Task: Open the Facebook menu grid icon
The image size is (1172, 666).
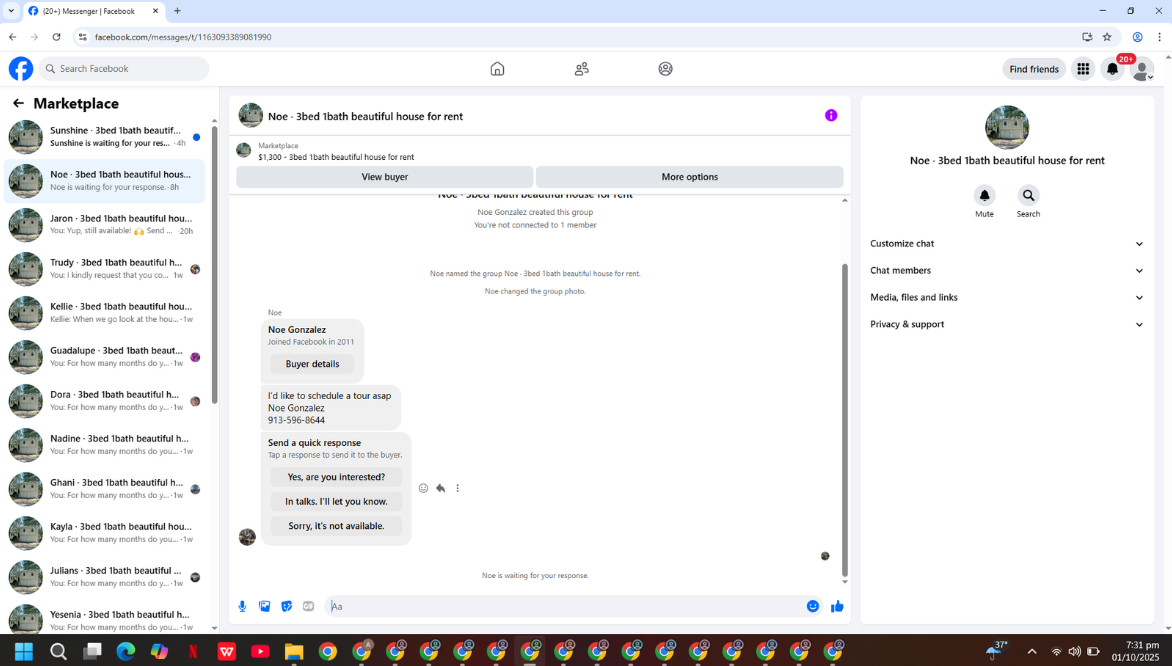Action: [1083, 69]
